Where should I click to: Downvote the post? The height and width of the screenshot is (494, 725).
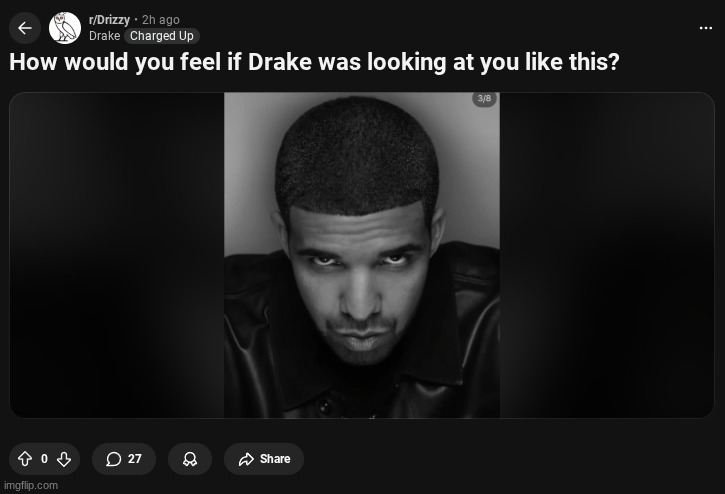(64, 459)
